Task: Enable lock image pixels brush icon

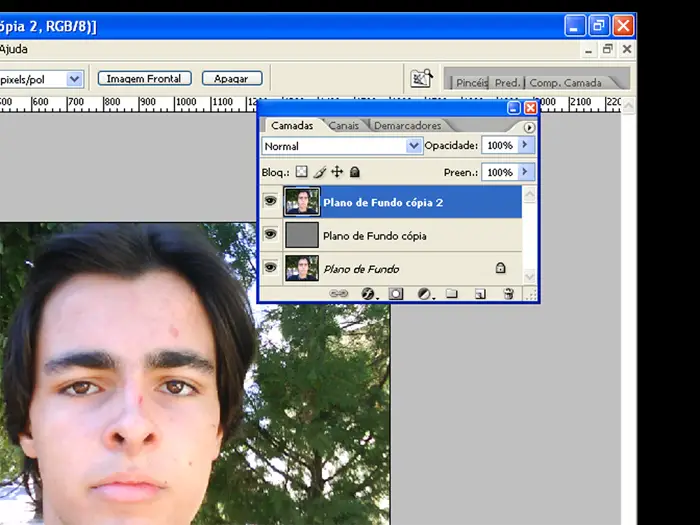Action: (x=320, y=172)
